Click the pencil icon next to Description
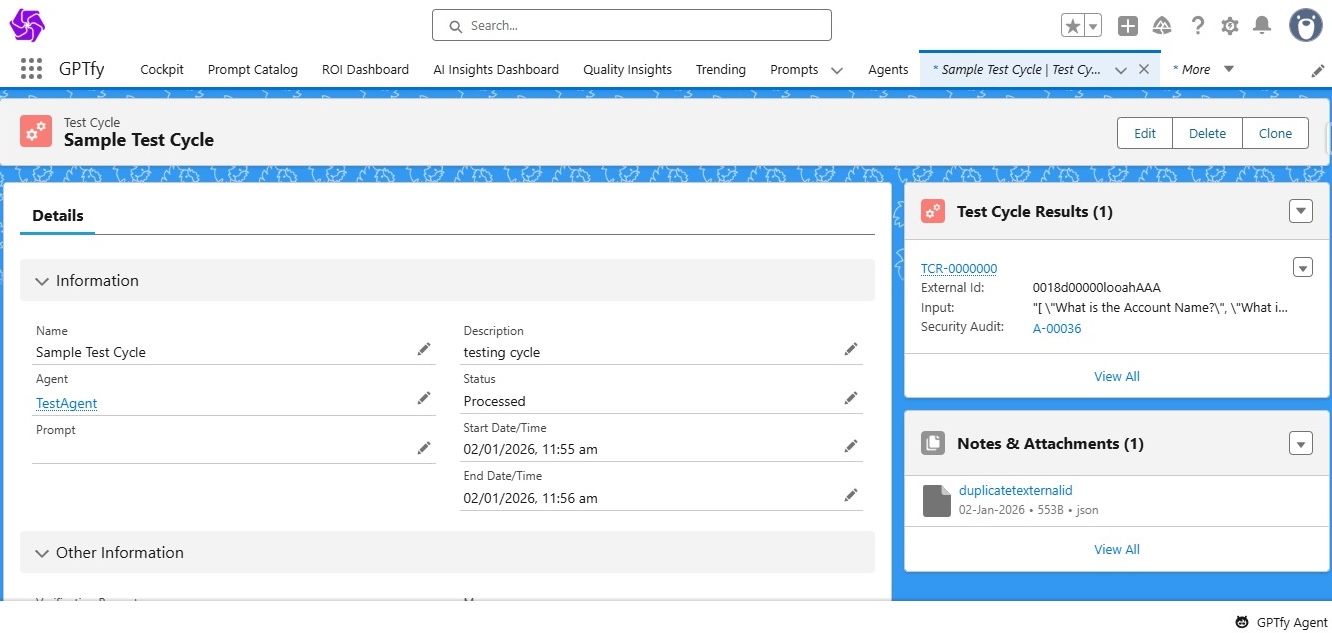 tap(850, 349)
